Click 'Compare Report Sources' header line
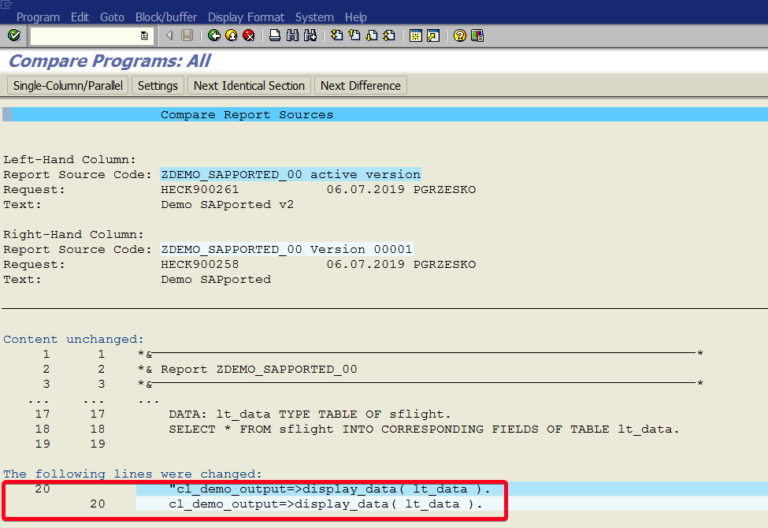The image size is (768, 528). point(247,115)
